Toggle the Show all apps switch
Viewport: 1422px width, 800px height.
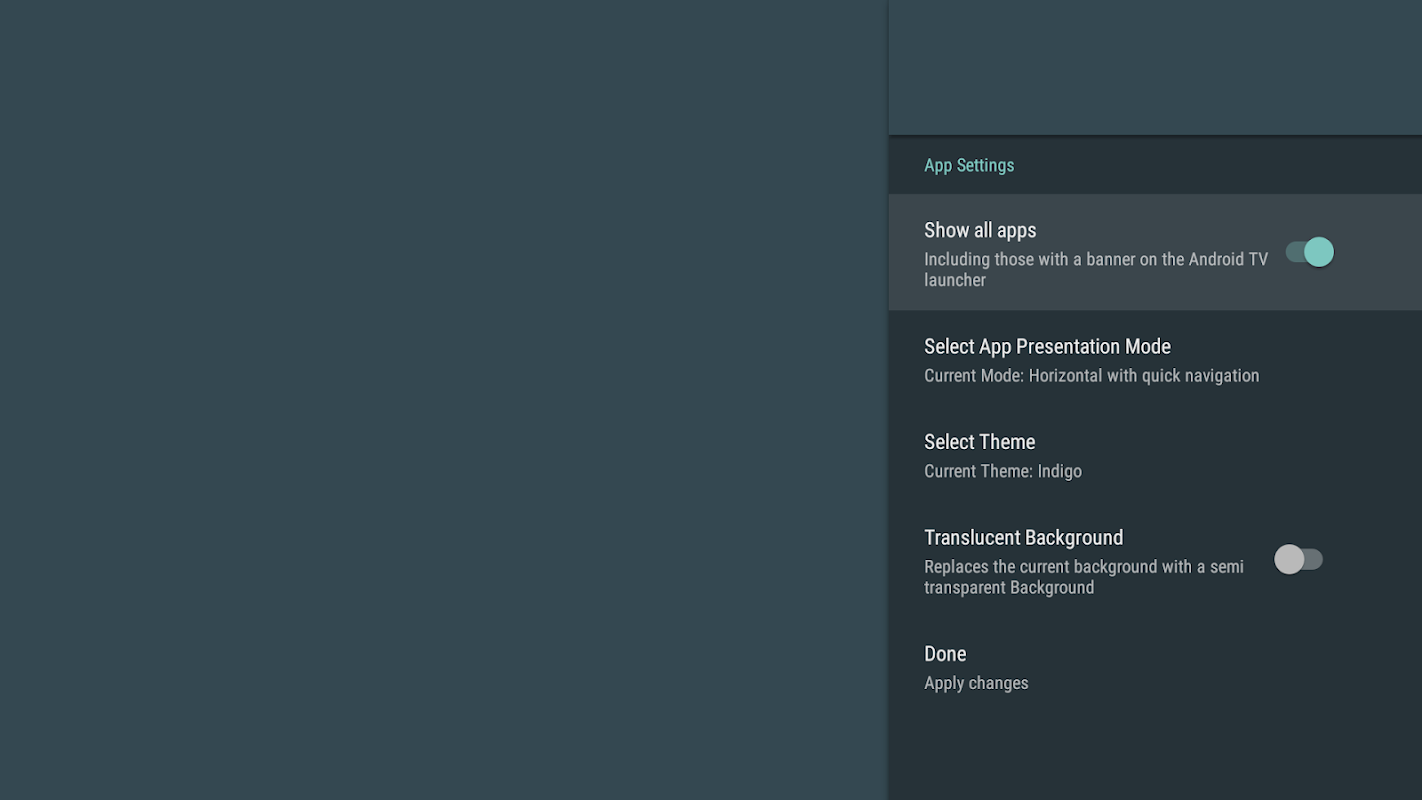pos(1309,252)
